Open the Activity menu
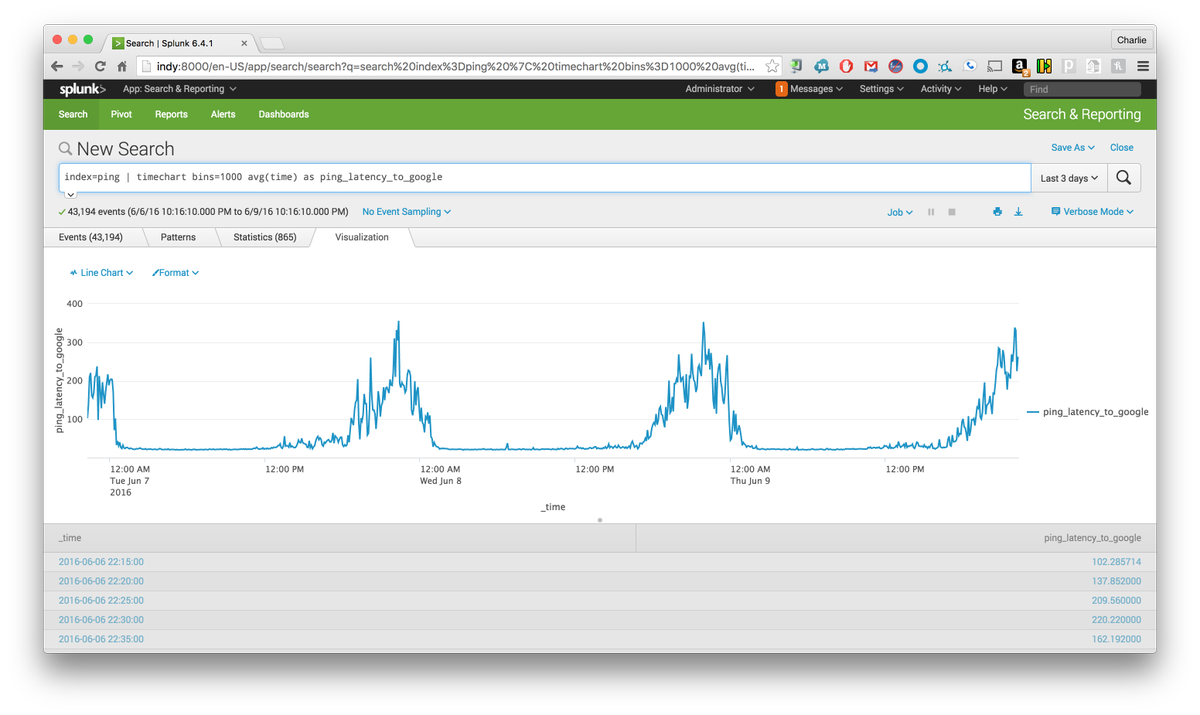The image size is (1200, 715). (941, 89)
